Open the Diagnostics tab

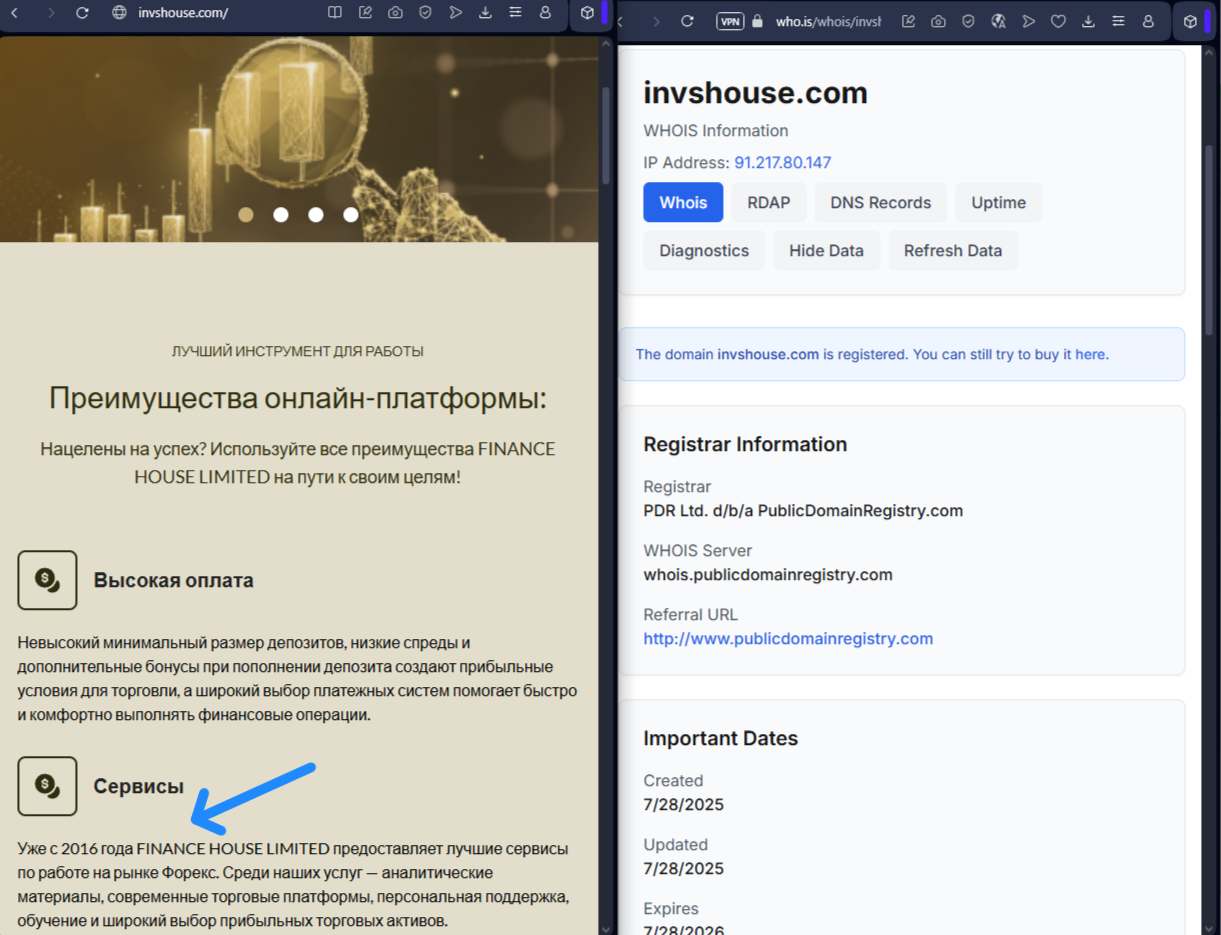(x=704, y=250)
